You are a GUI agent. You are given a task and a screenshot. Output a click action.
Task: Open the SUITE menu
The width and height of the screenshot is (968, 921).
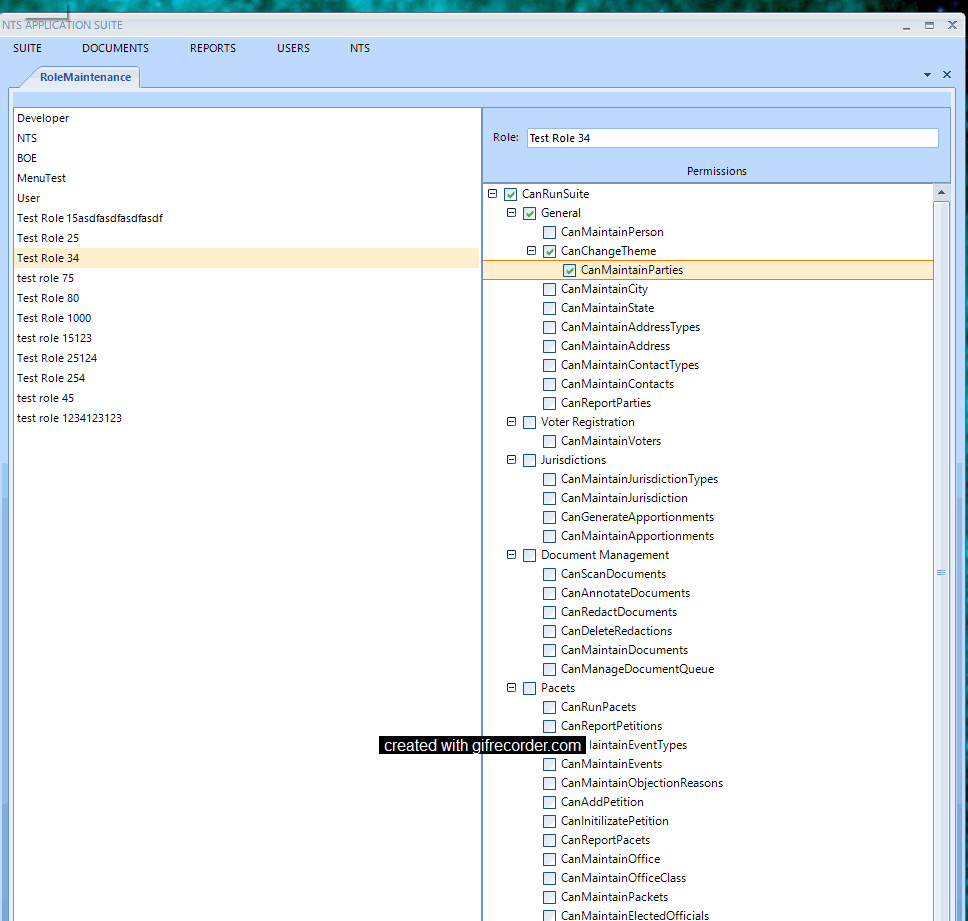[28, 48]
